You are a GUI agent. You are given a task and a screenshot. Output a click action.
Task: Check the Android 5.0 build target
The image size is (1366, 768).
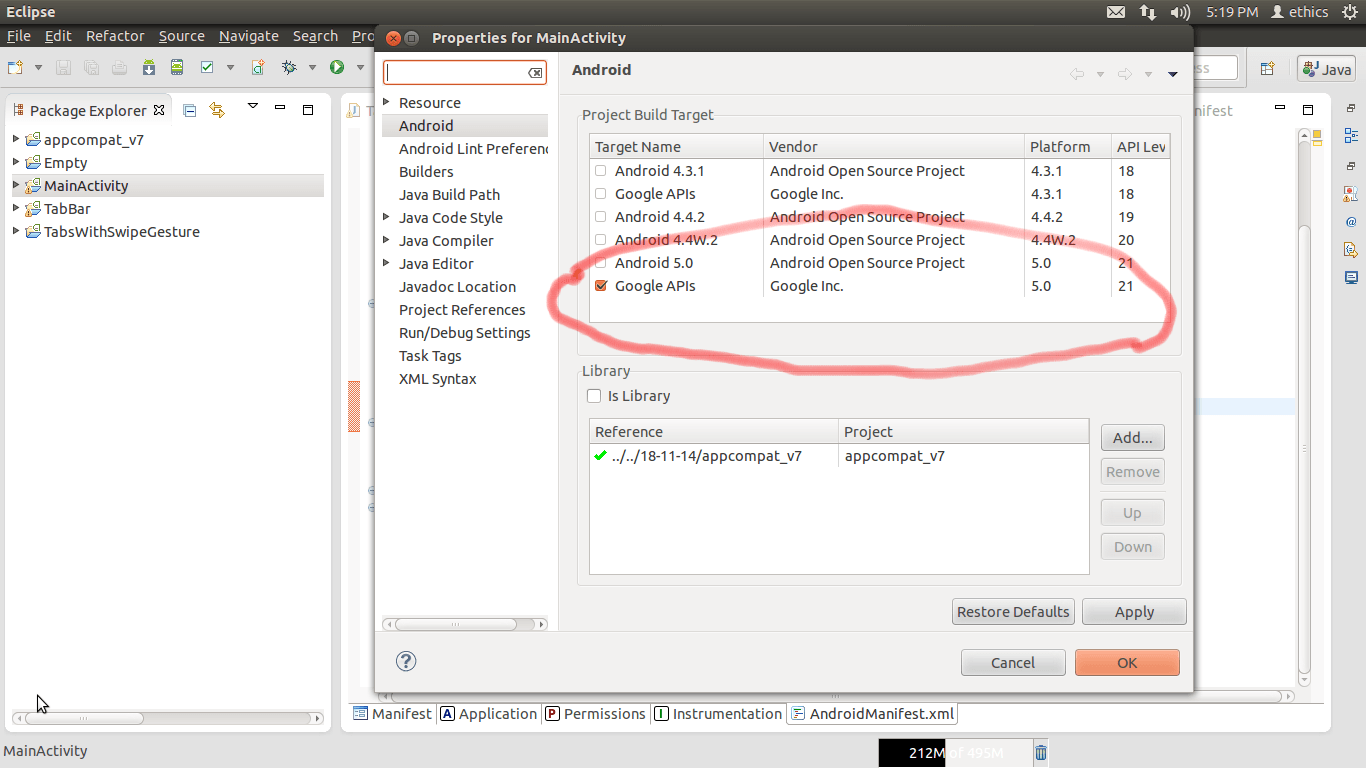[x=601, y=263]
